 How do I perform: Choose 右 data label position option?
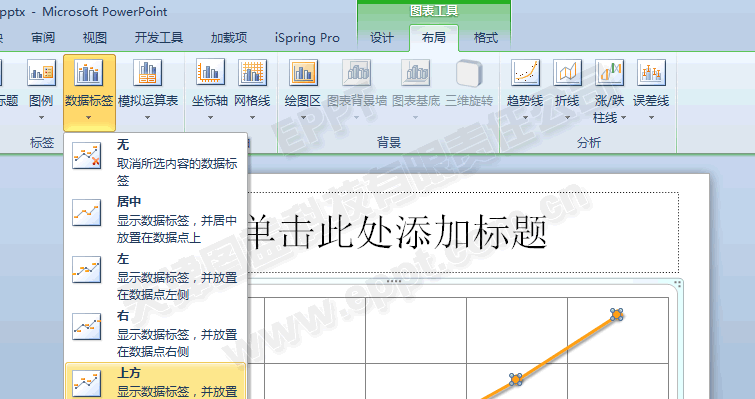(155, 333)
